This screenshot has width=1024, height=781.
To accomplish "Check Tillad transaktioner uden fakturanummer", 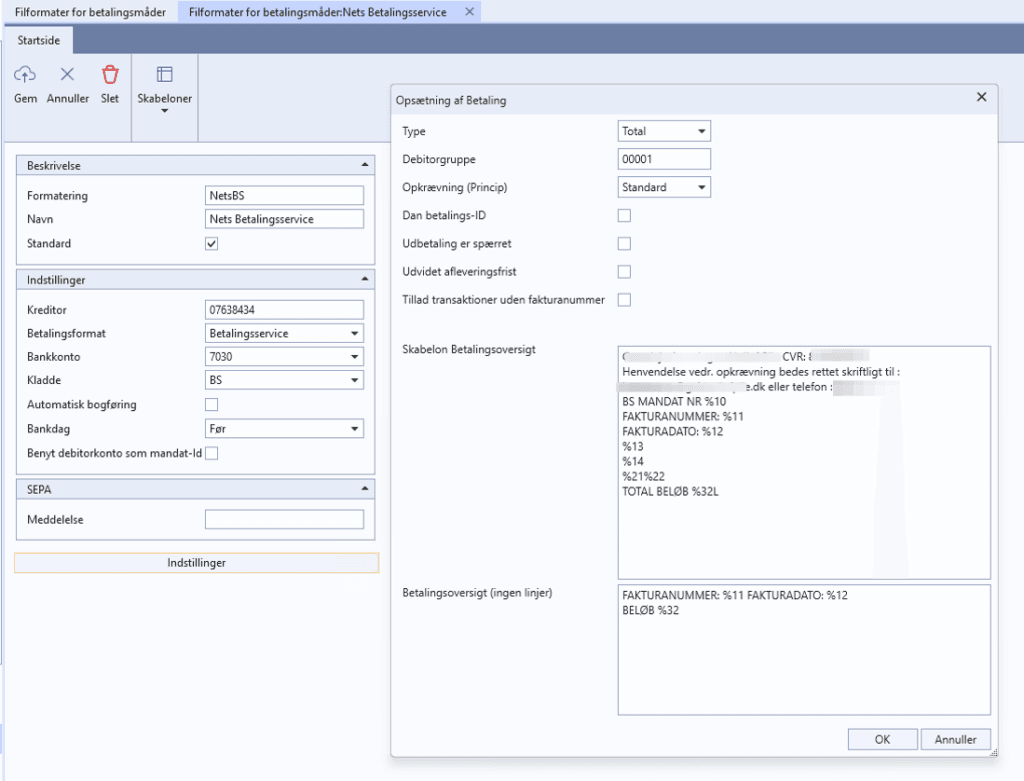I will tap(624, 300).
